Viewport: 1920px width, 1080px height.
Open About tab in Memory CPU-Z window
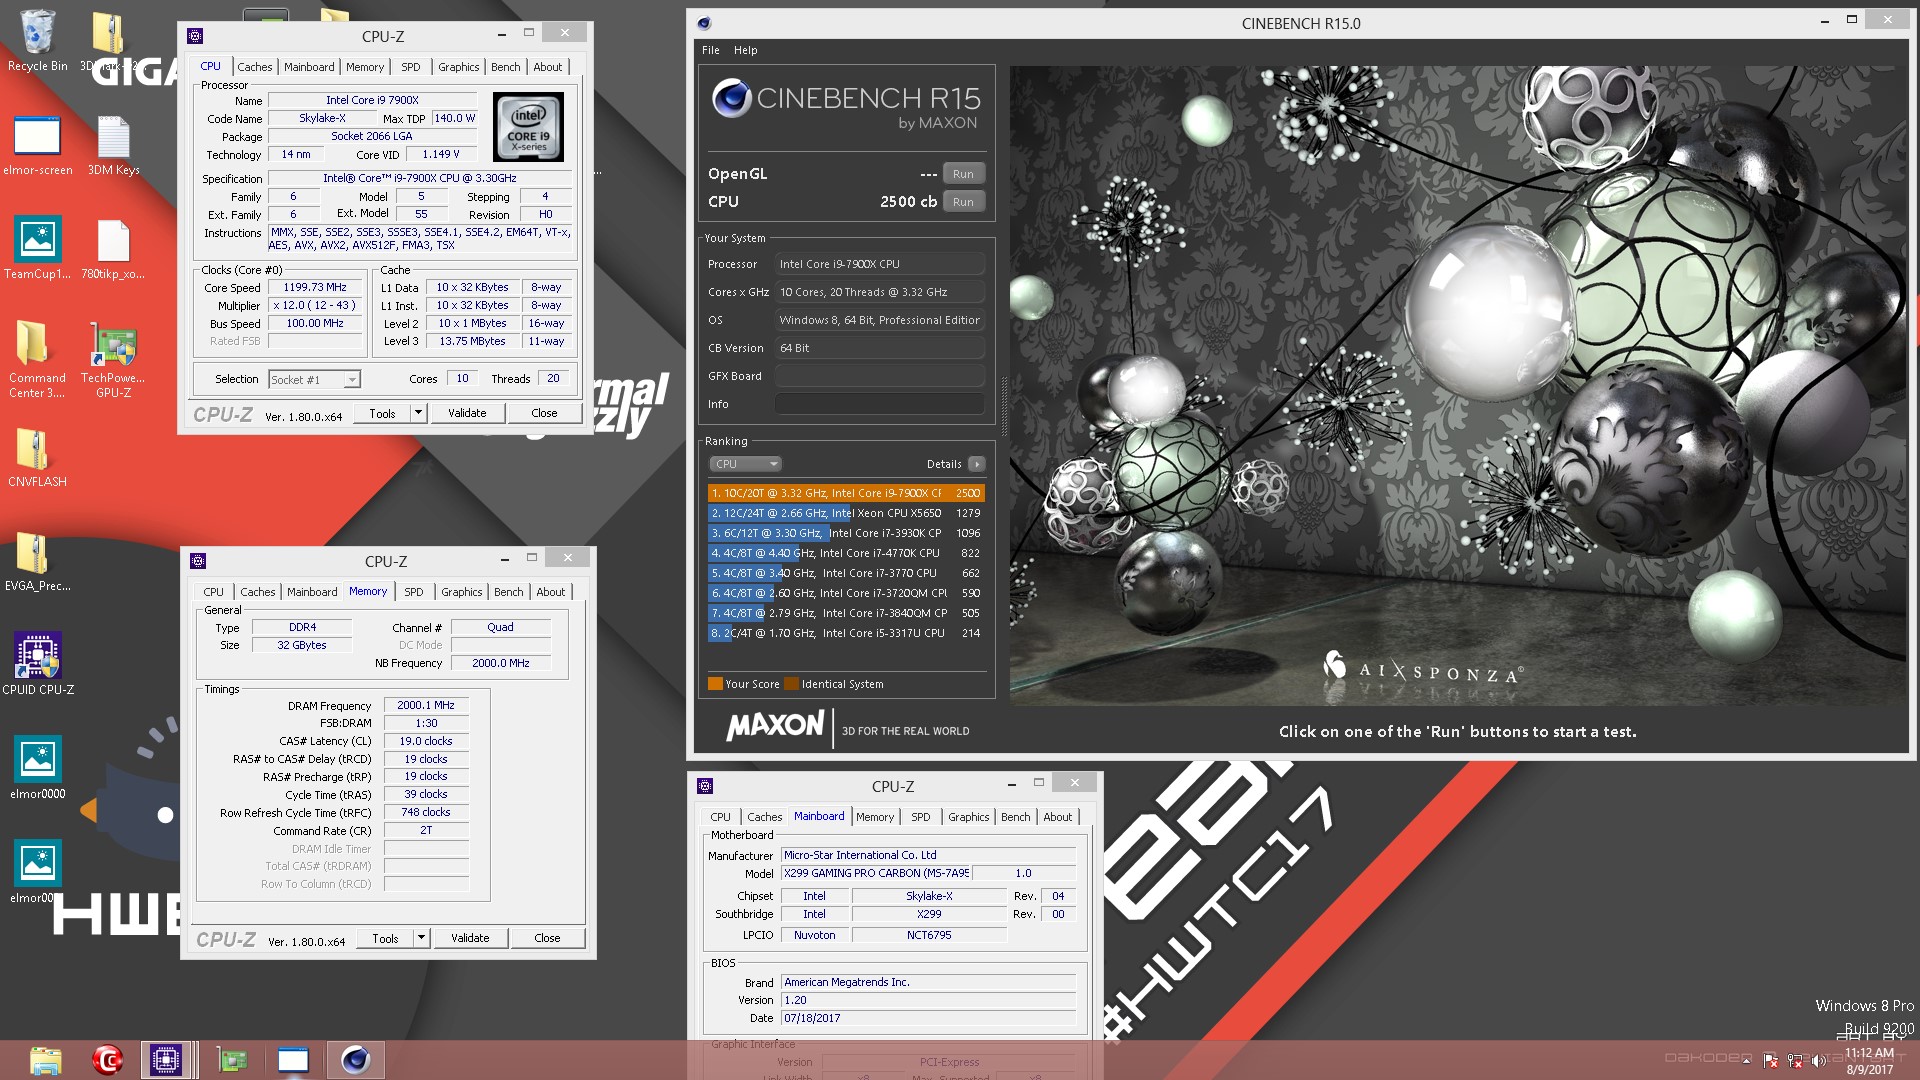coord(551,592)
